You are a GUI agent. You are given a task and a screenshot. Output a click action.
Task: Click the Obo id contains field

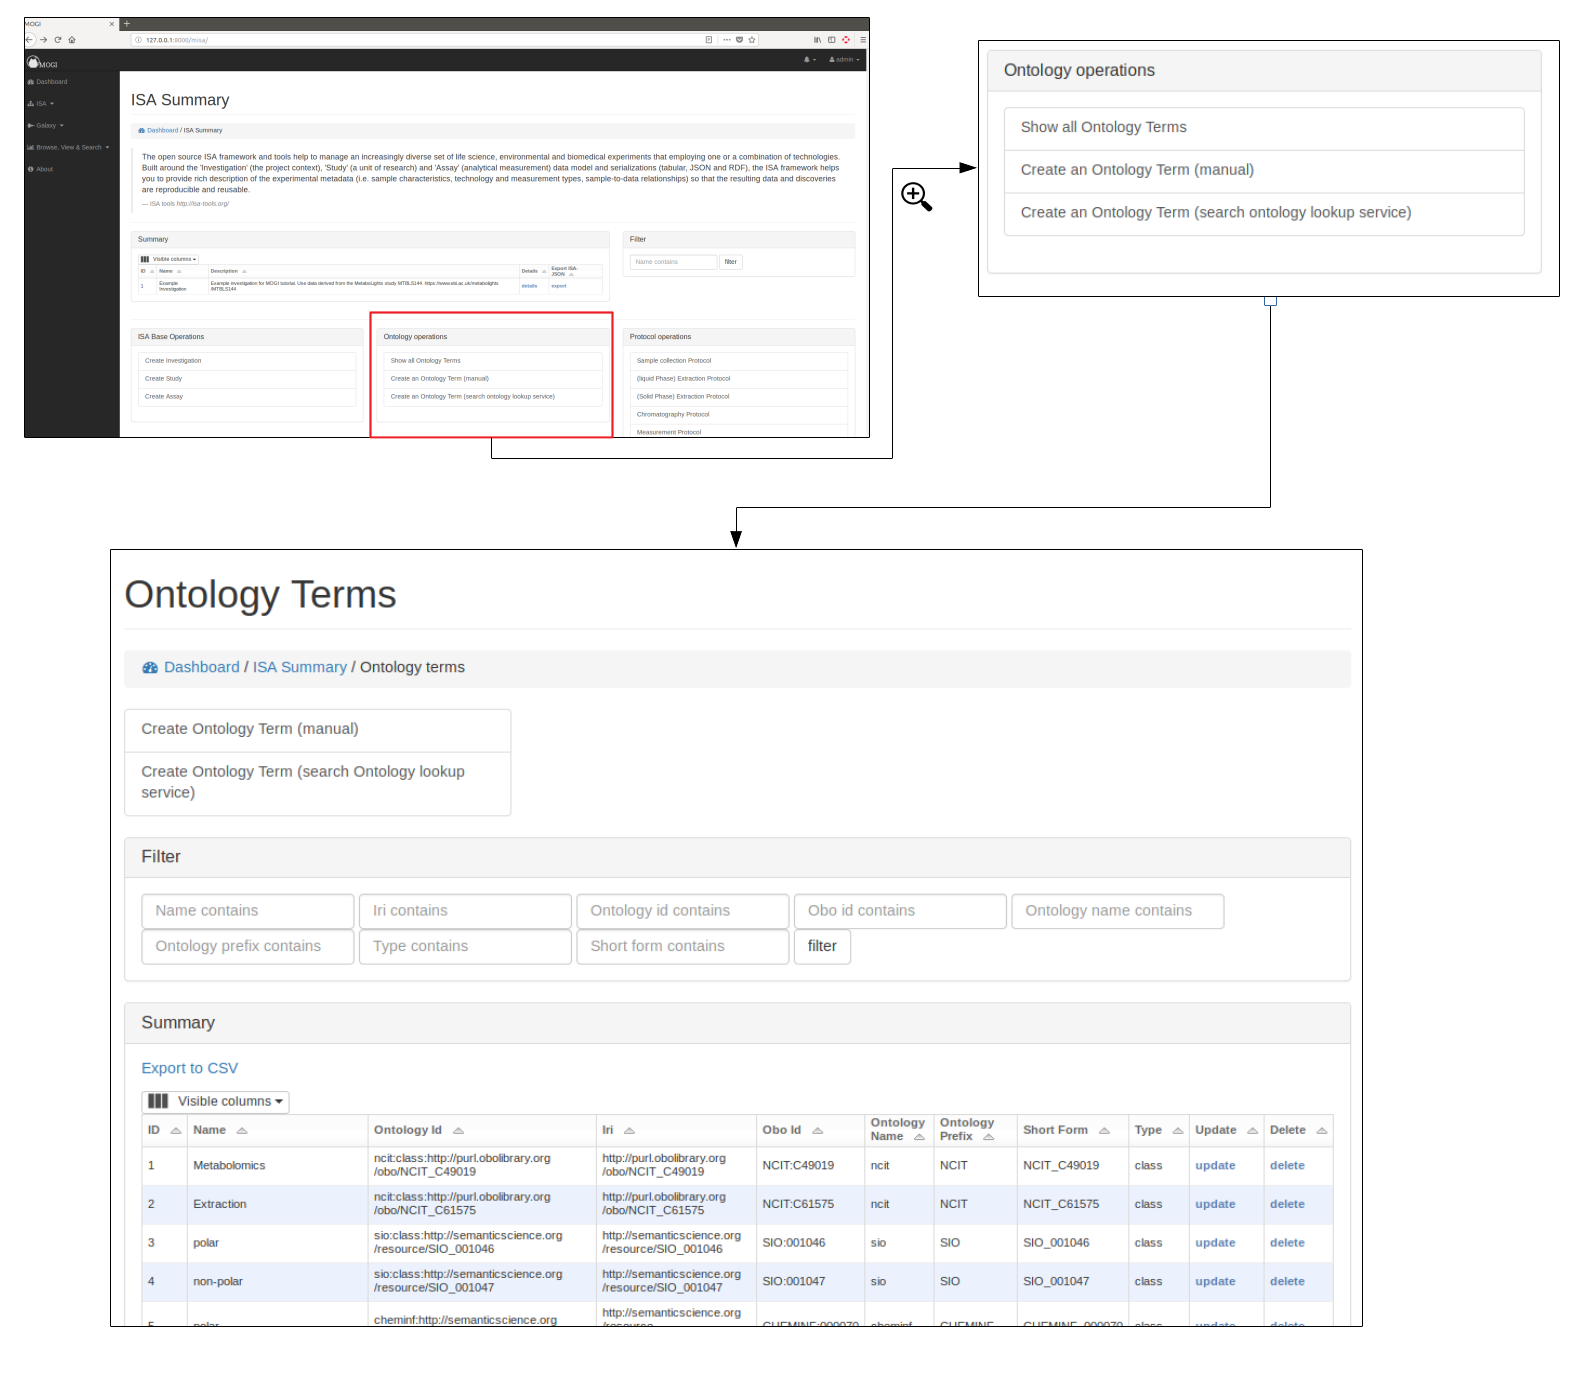(x=901, y=911)
